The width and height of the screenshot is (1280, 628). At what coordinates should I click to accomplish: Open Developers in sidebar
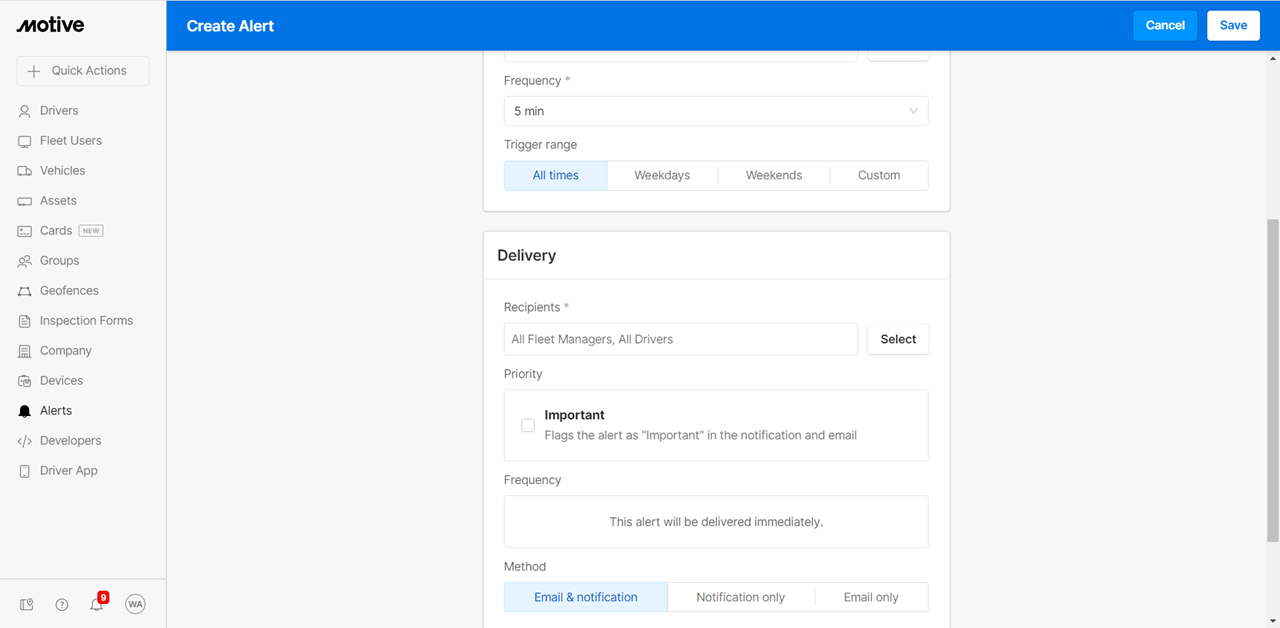(x=70, y=441)
